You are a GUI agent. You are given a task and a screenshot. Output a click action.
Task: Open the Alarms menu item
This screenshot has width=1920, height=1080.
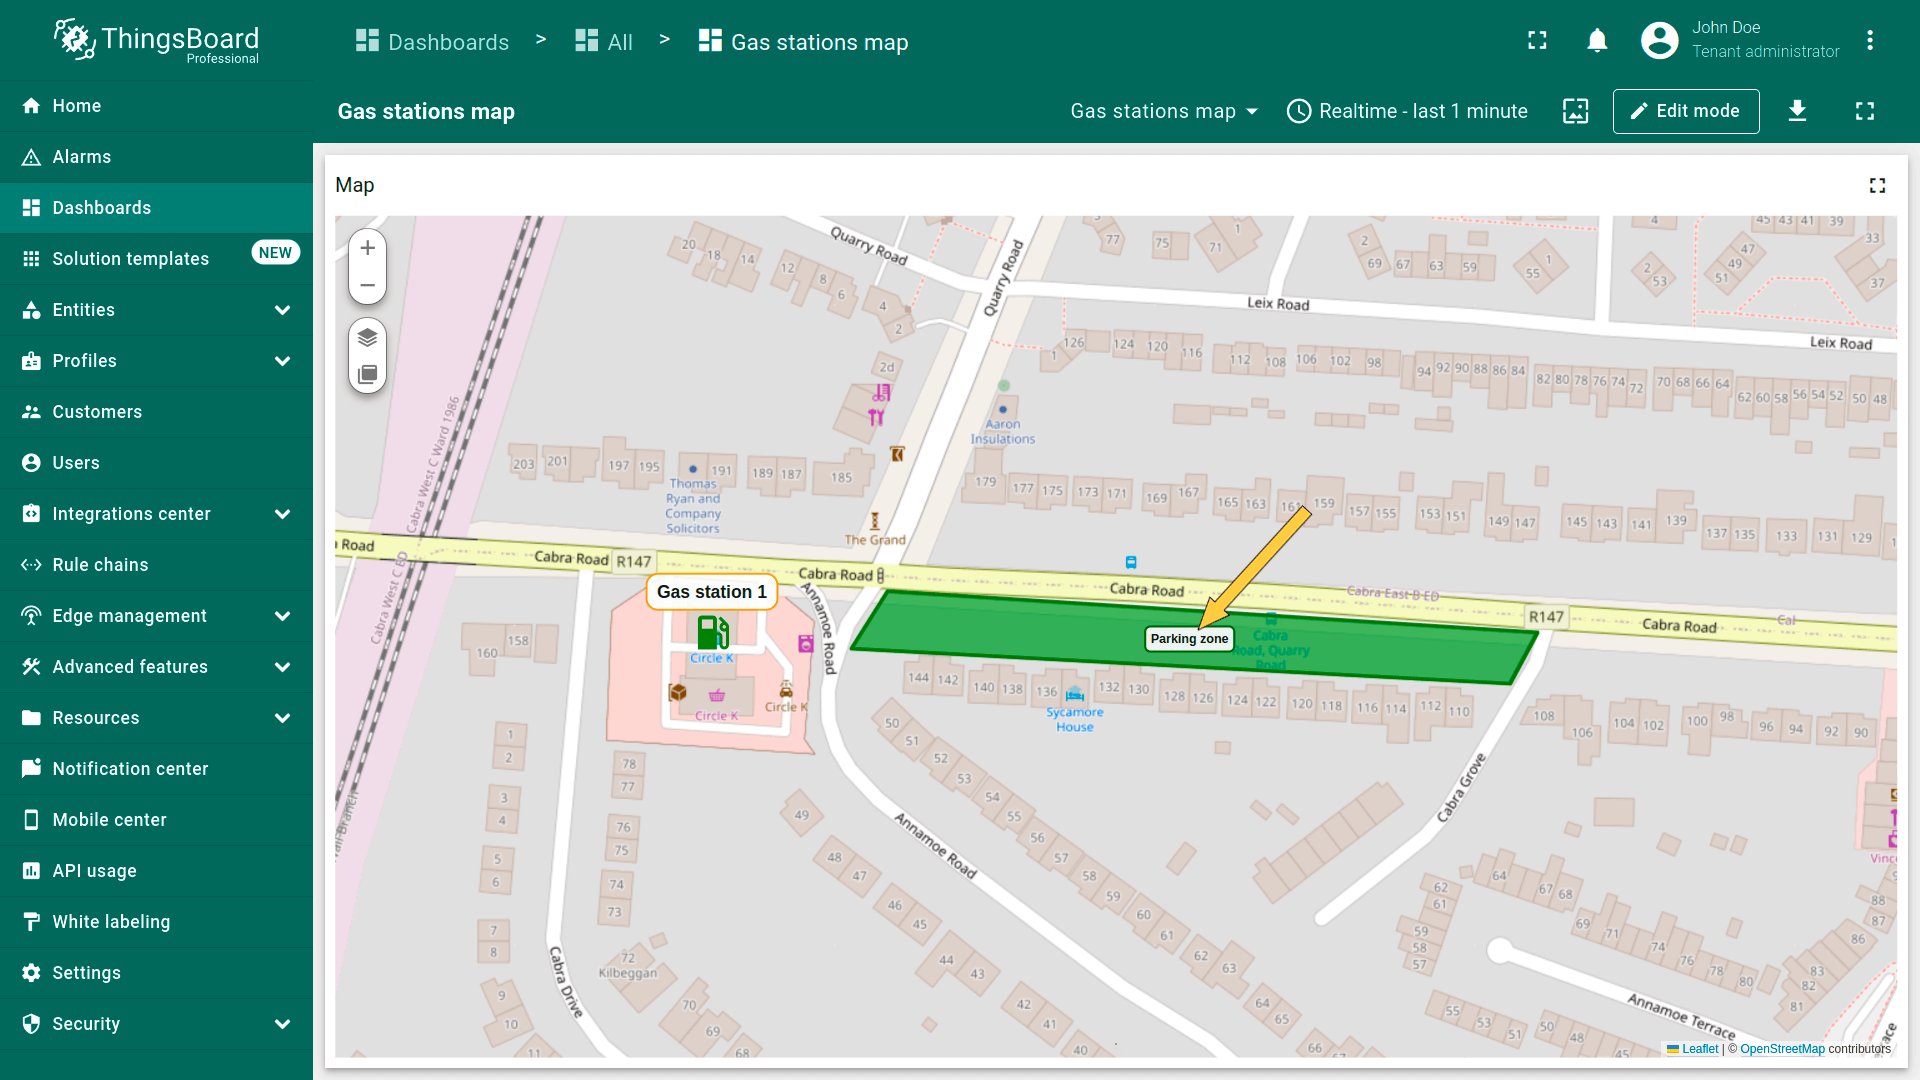[x=82, y=157]
